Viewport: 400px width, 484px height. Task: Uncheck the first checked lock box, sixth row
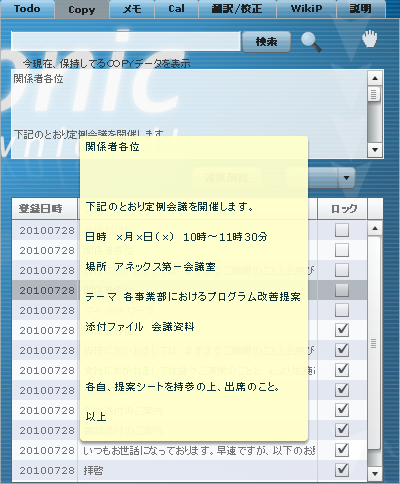(342, 330)
